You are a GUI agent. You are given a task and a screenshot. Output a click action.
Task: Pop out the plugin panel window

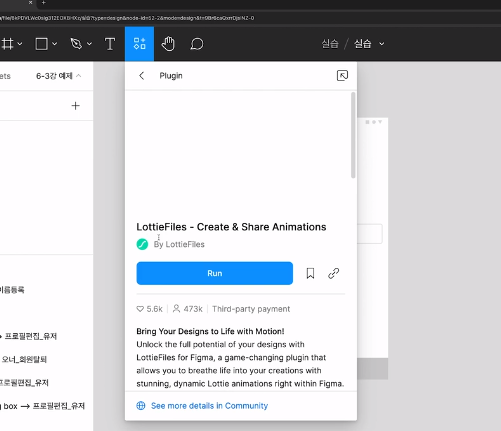(x=342, y=76)
